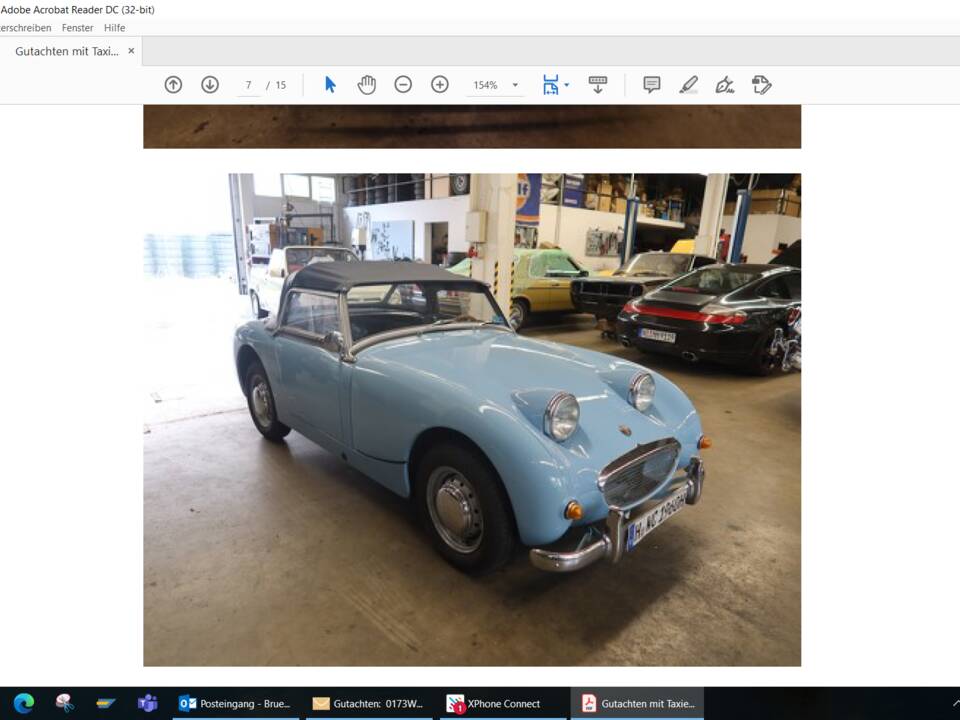Expand the page display options chevron

tap(566, 85)
